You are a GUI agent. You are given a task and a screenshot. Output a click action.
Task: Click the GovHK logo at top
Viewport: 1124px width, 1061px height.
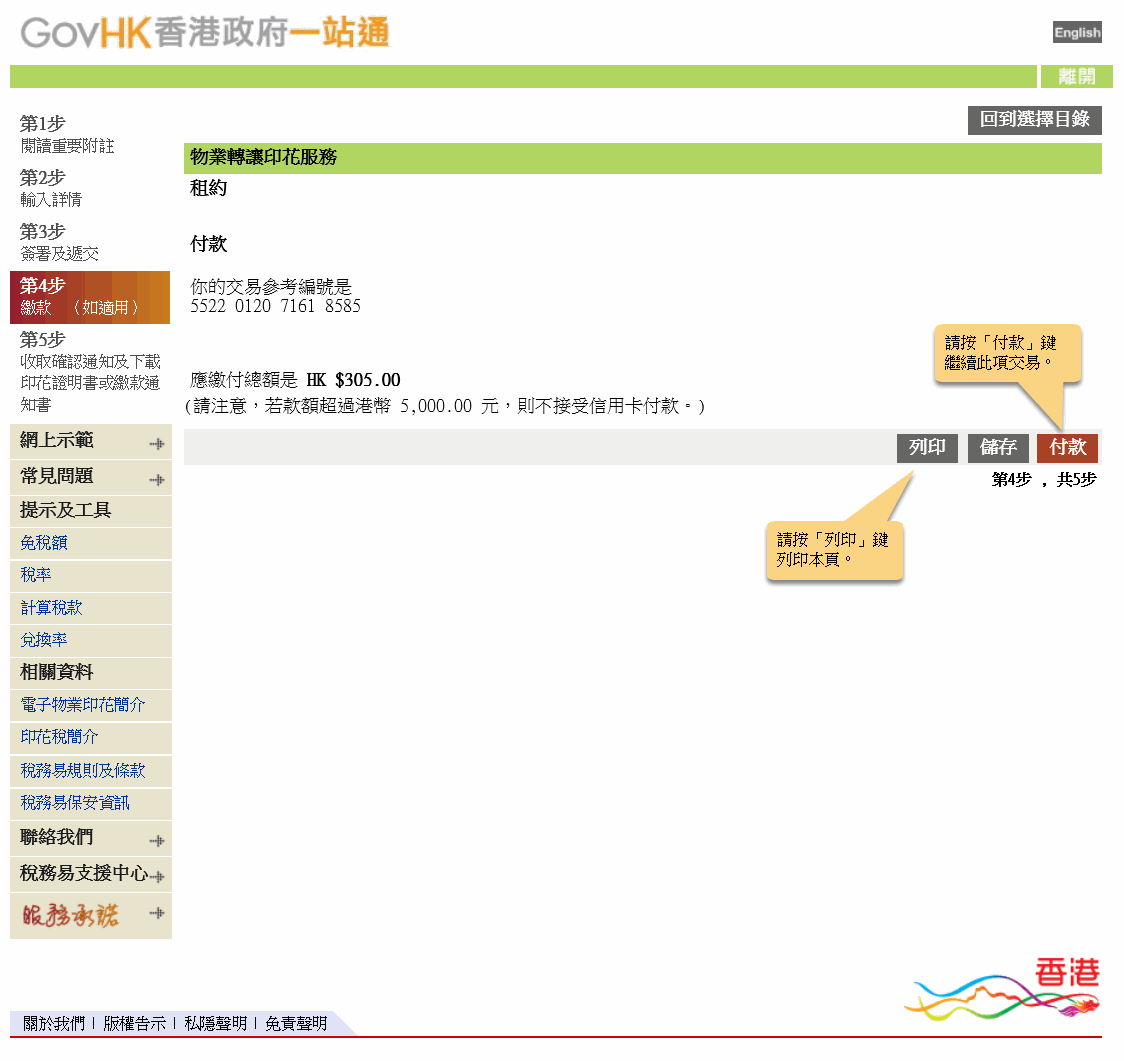point(205,33)
